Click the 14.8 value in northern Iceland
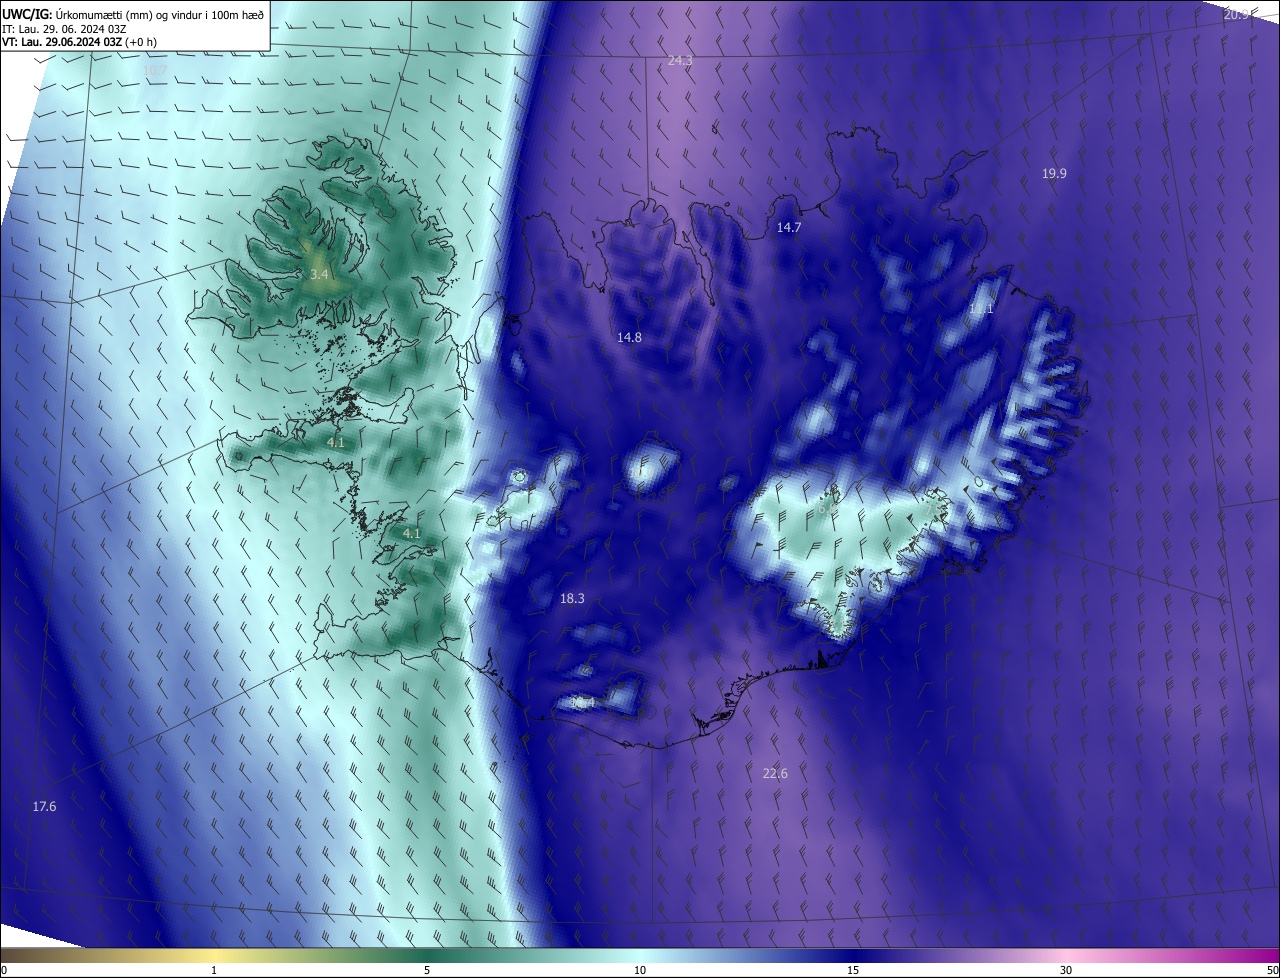Screen dimensions: 1280x978 629,338
